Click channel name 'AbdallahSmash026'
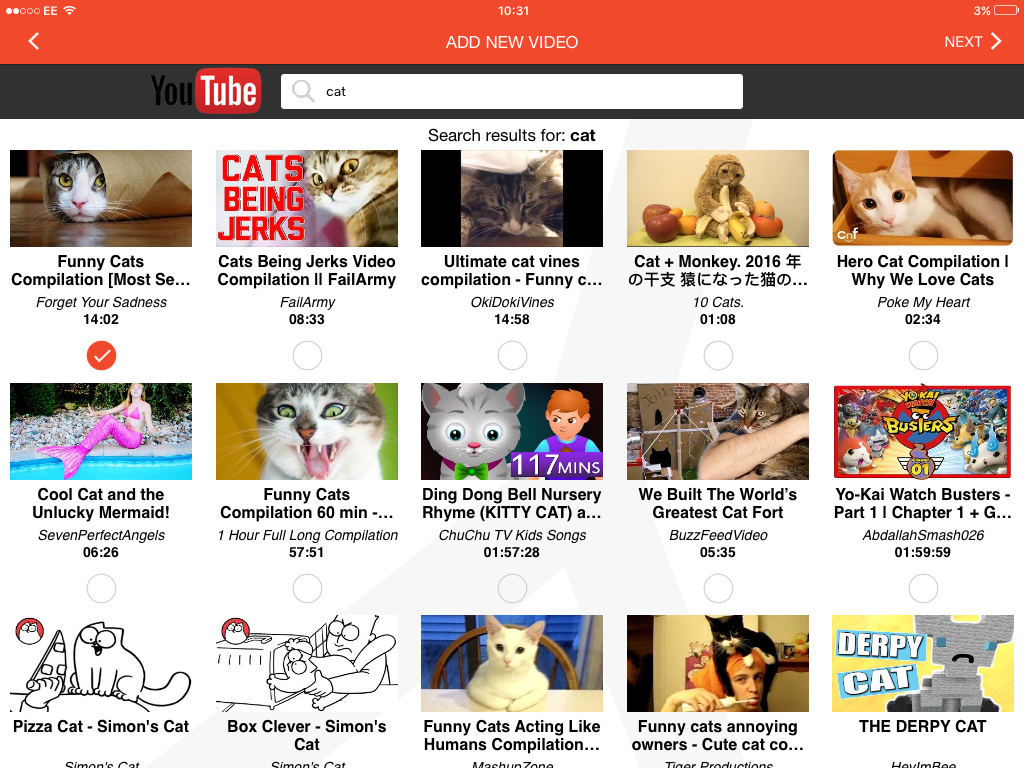 point(923,536)
